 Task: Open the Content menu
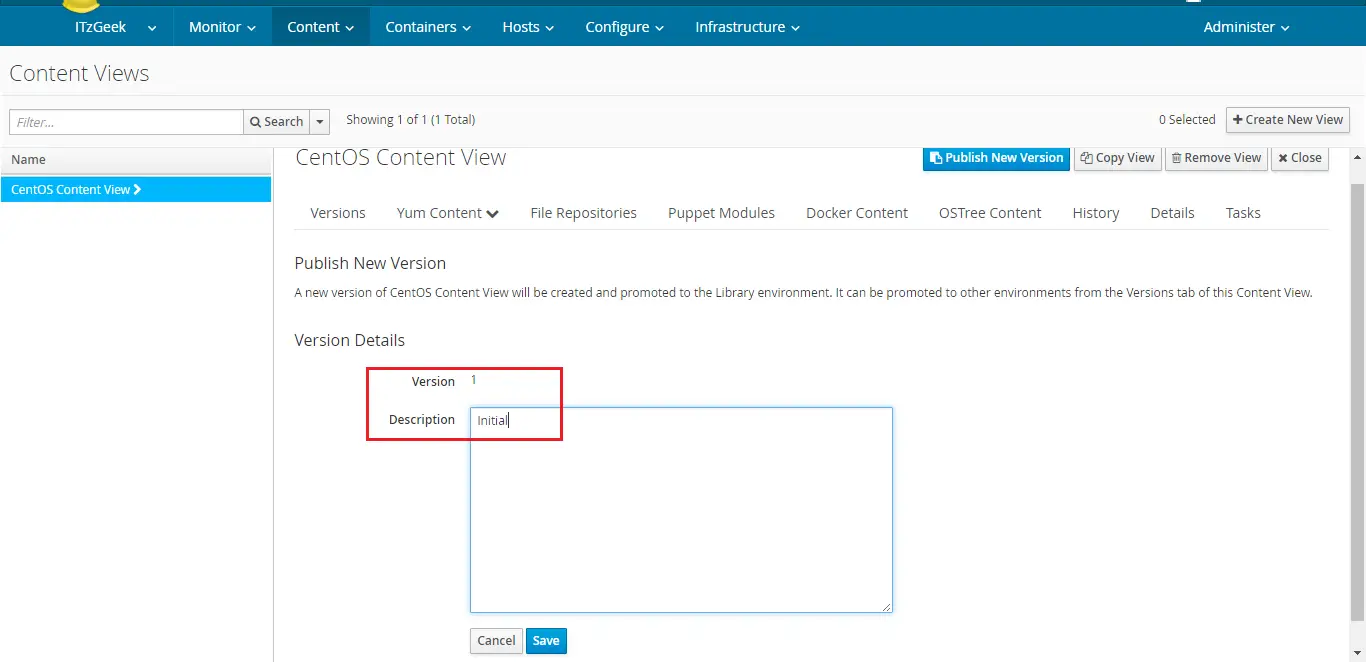320,27
